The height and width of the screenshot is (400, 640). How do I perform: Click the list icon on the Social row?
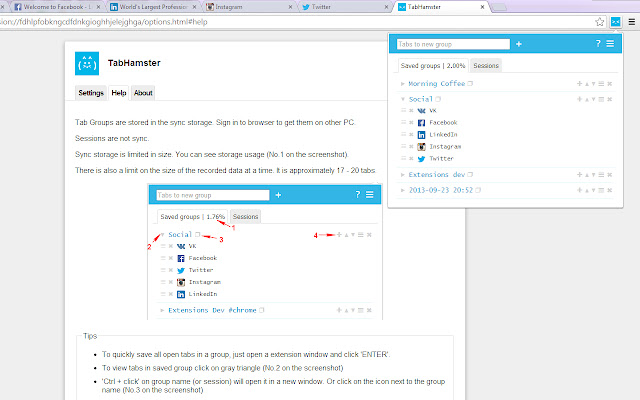(x=601, y=99)
